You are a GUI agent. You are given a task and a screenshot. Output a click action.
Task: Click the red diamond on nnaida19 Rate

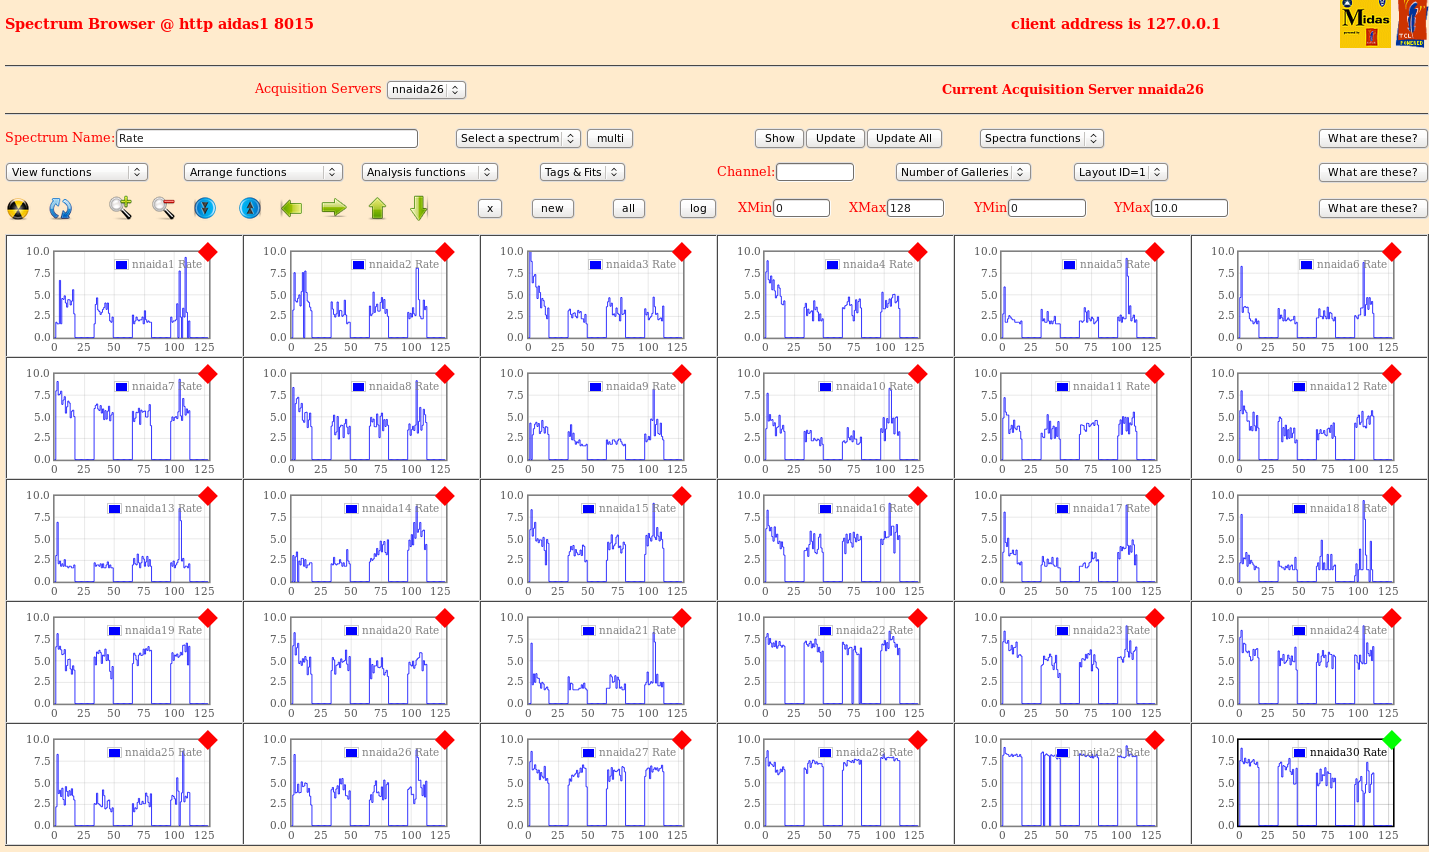[x=208, y=618]
